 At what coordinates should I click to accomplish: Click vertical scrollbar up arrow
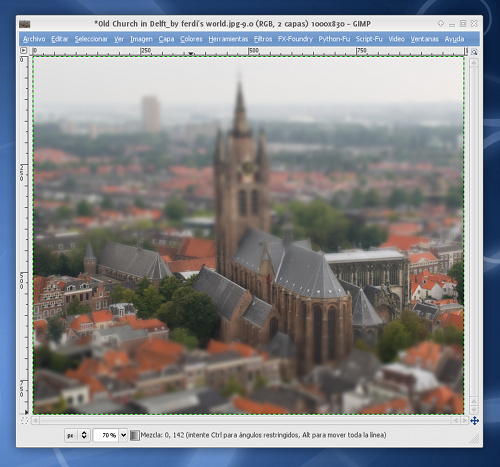[x=474, y=63]
